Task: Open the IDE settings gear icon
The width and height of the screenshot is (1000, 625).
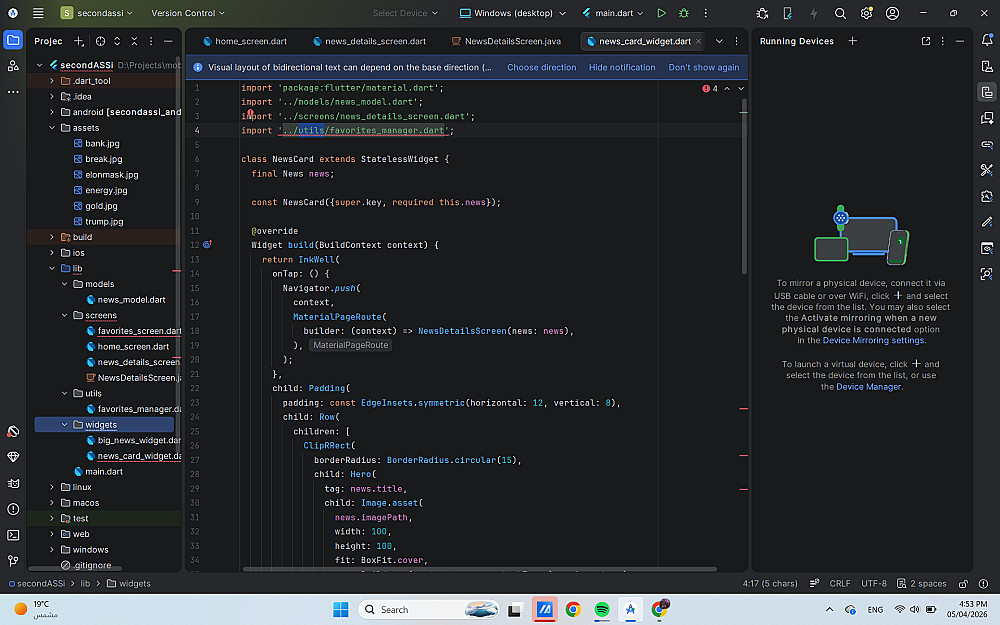Action: pos(866,14)
